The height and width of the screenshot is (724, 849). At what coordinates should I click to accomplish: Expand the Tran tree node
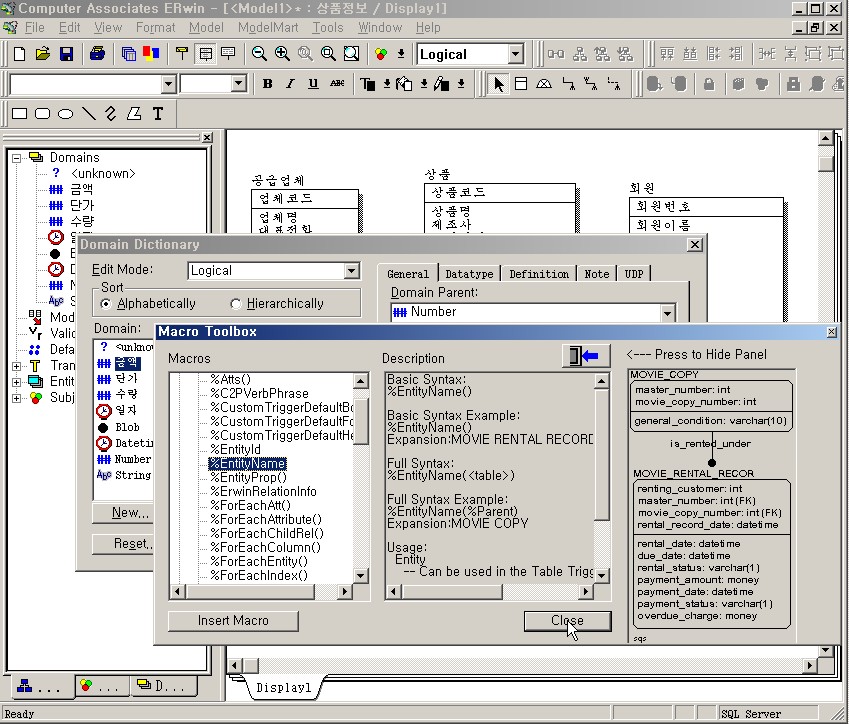click(17, 366)
